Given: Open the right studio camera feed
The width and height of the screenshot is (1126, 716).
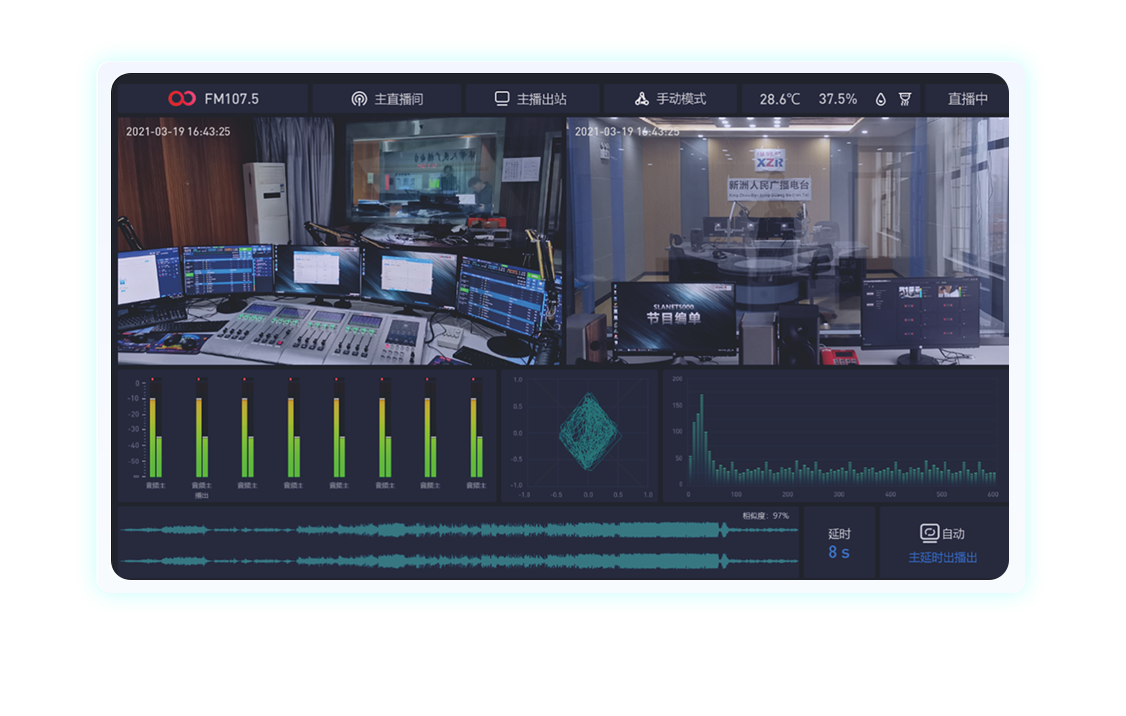Looking at the screenshot, I should tap(787, 240).
